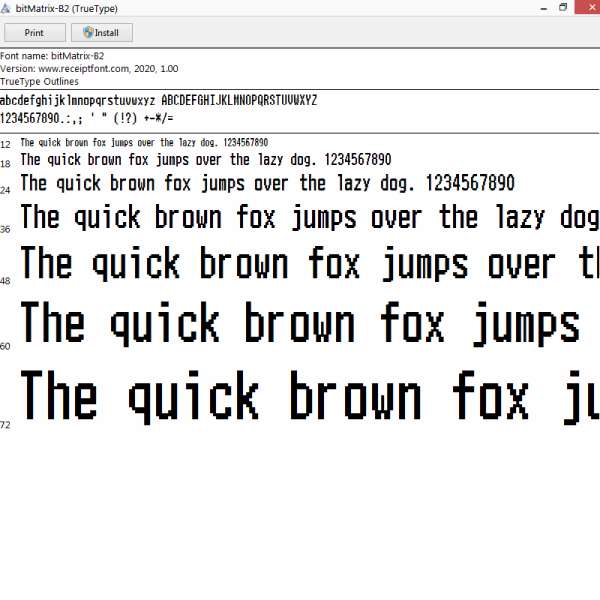
Task: Click the 72 point size label
Action: pos(6,425)
